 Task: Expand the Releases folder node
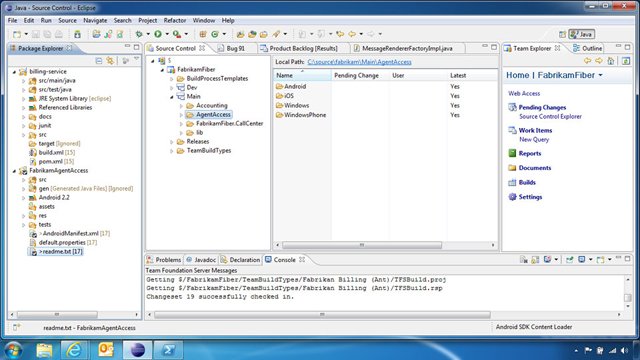click(172, 142)
